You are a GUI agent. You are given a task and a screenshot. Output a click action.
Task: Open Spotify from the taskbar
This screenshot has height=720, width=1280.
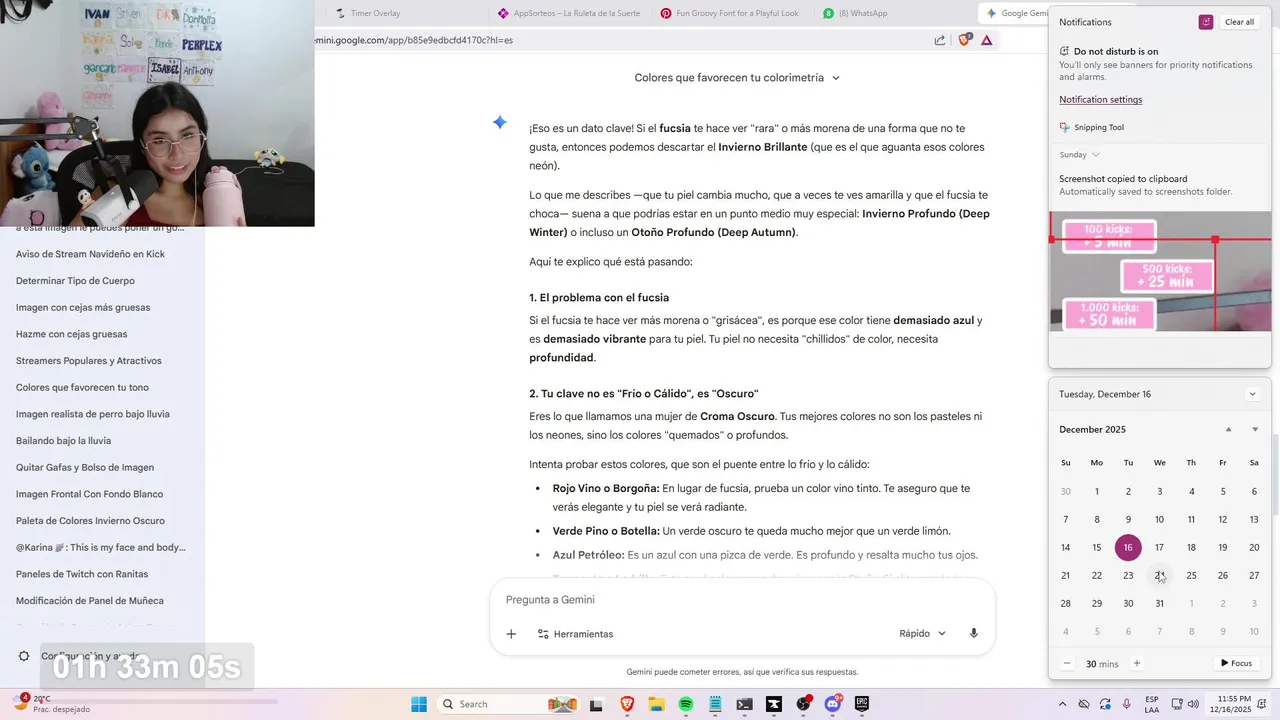[686, 704]
